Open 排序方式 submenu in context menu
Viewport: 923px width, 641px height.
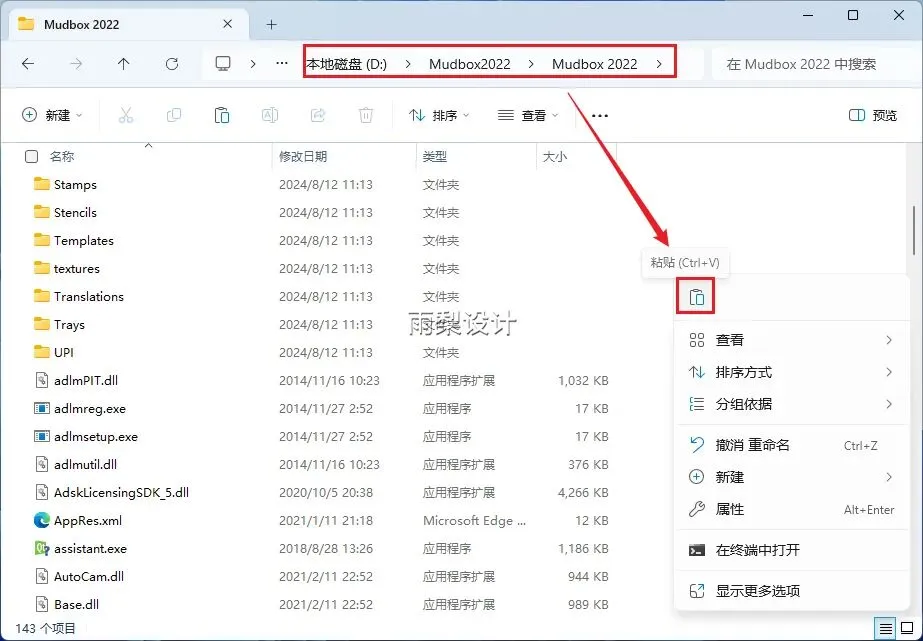[791, 372]
